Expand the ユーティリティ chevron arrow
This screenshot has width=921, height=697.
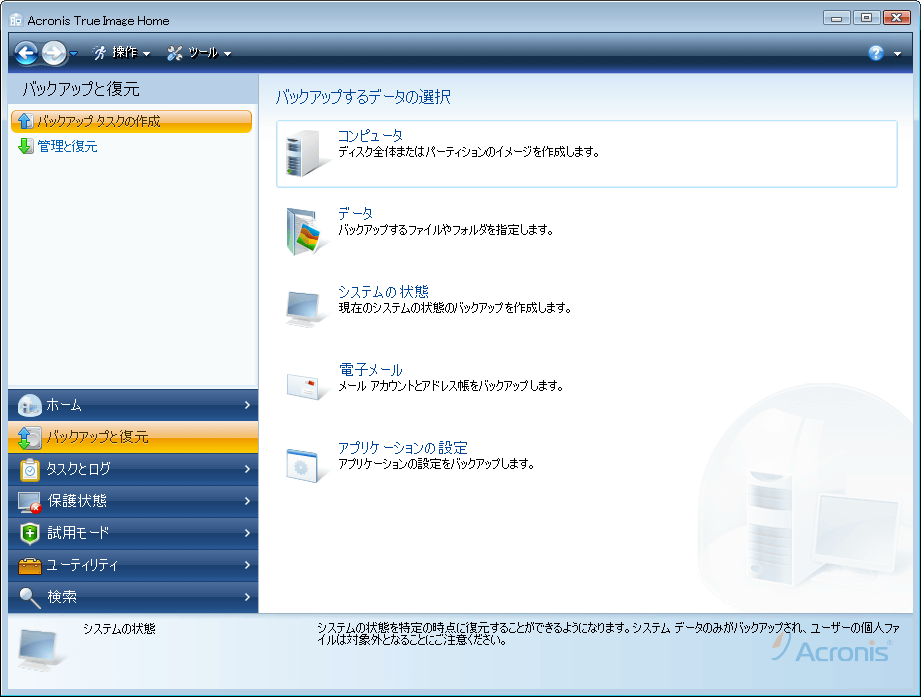(247, 565)
